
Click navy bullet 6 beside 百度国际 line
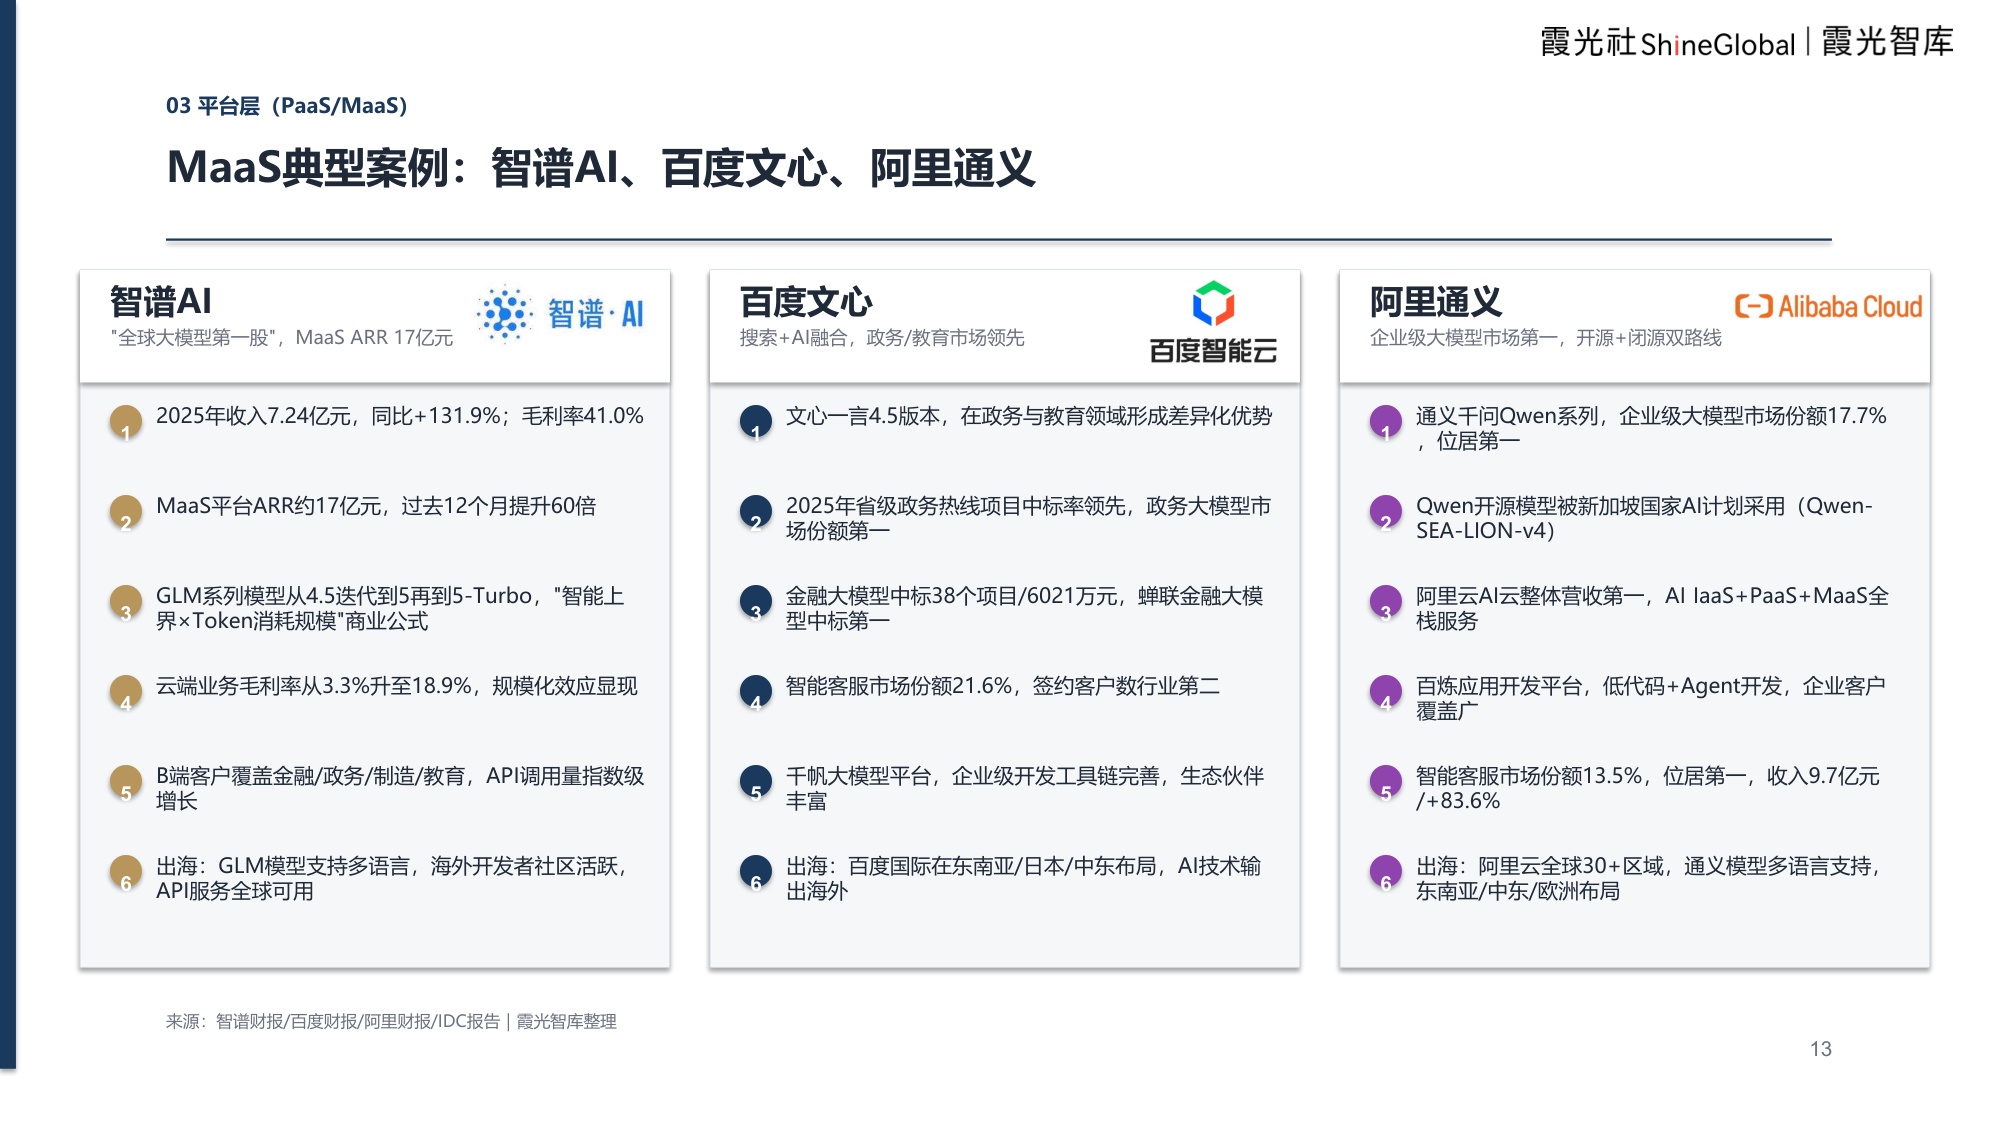[756, 872]
